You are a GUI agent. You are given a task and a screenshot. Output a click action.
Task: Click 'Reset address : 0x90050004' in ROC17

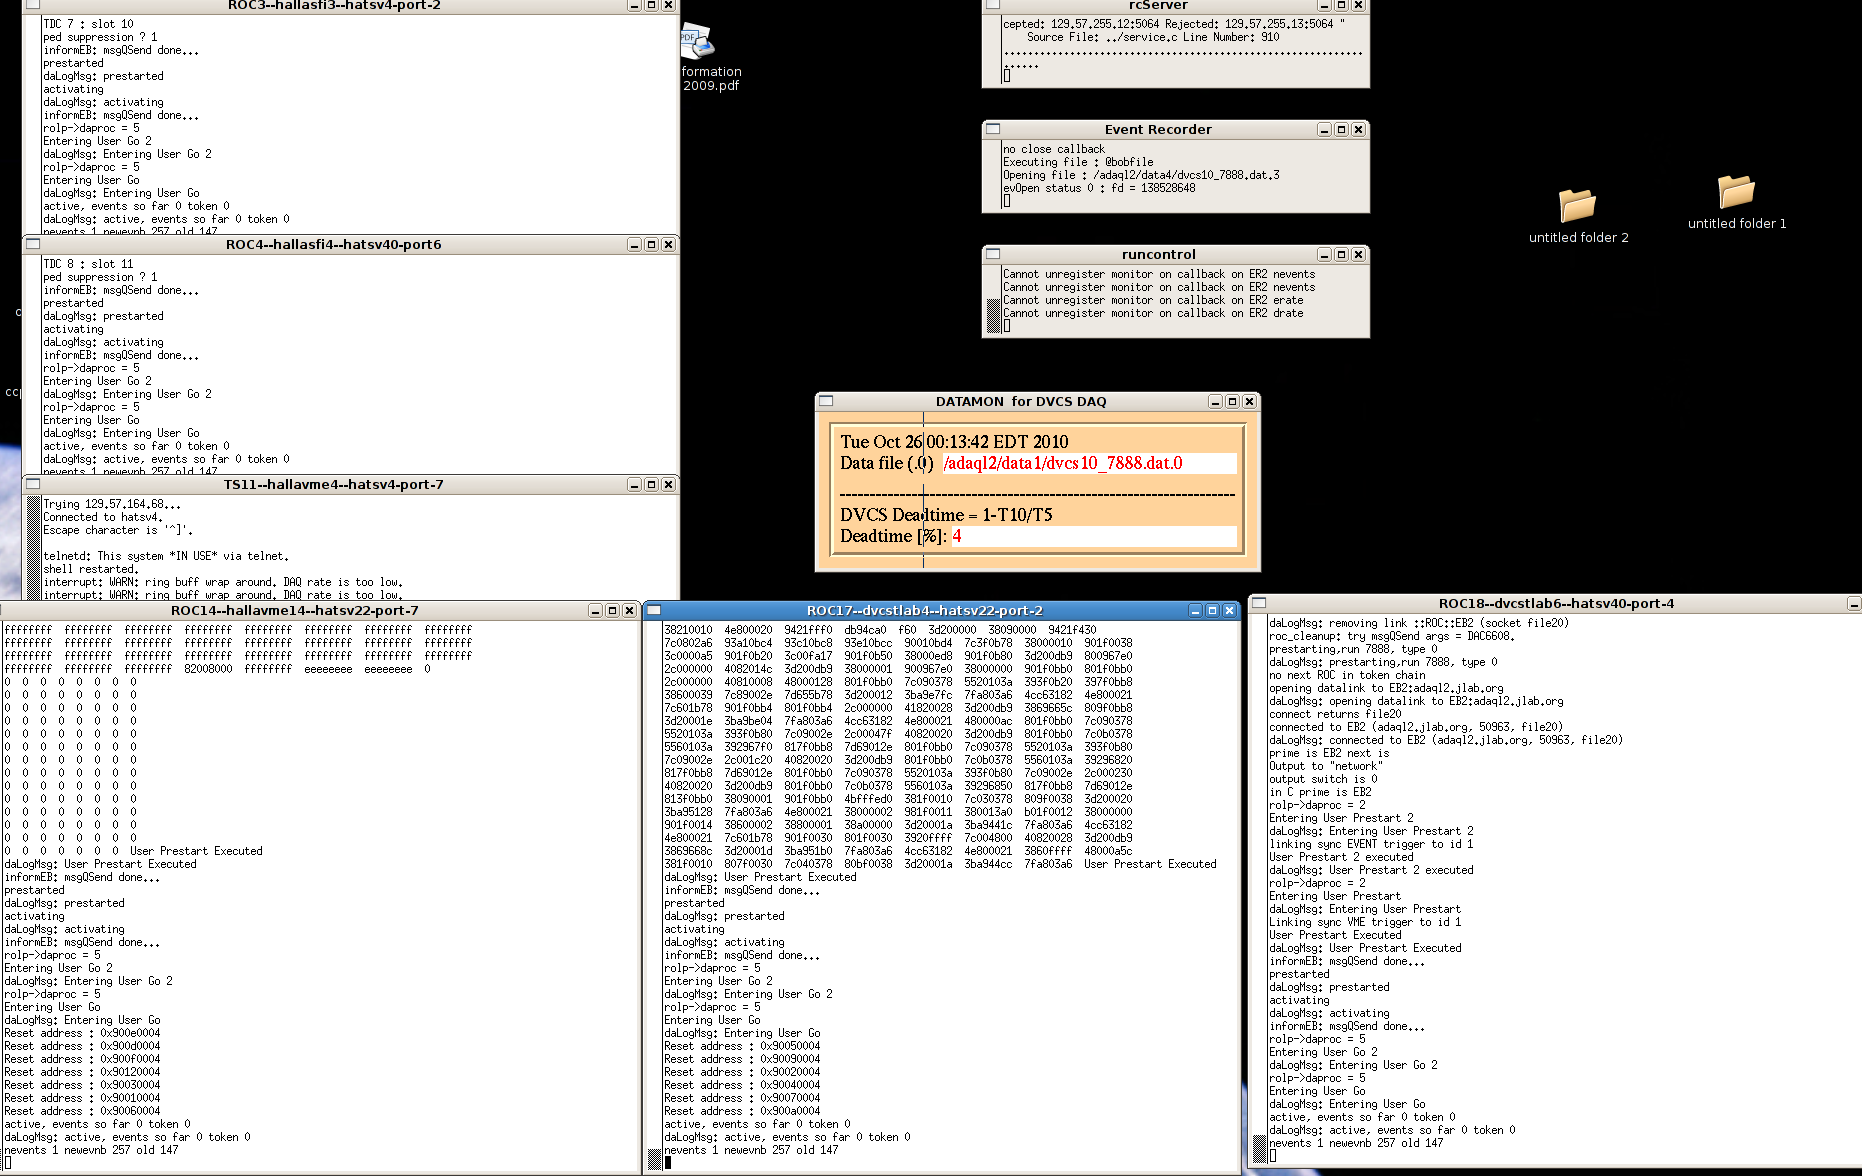coord(742,1046)
